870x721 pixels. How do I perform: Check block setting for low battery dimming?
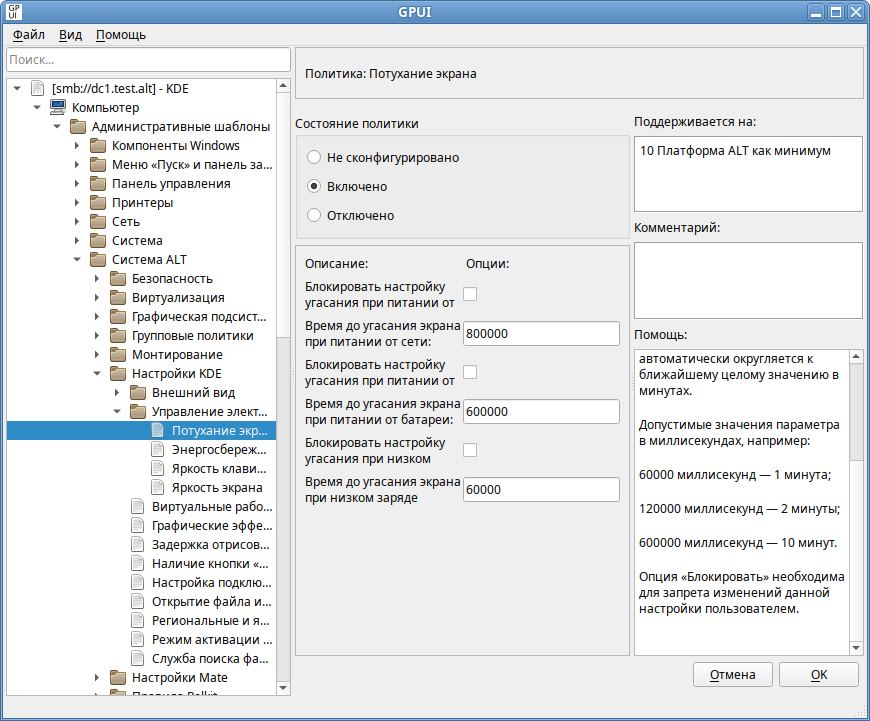click(470, 450)
